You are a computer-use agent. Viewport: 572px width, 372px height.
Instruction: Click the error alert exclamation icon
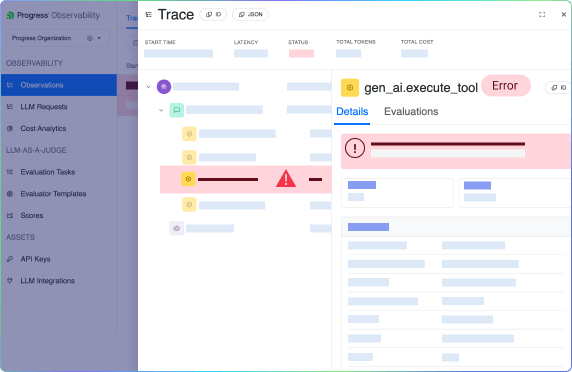click(355, 148)
